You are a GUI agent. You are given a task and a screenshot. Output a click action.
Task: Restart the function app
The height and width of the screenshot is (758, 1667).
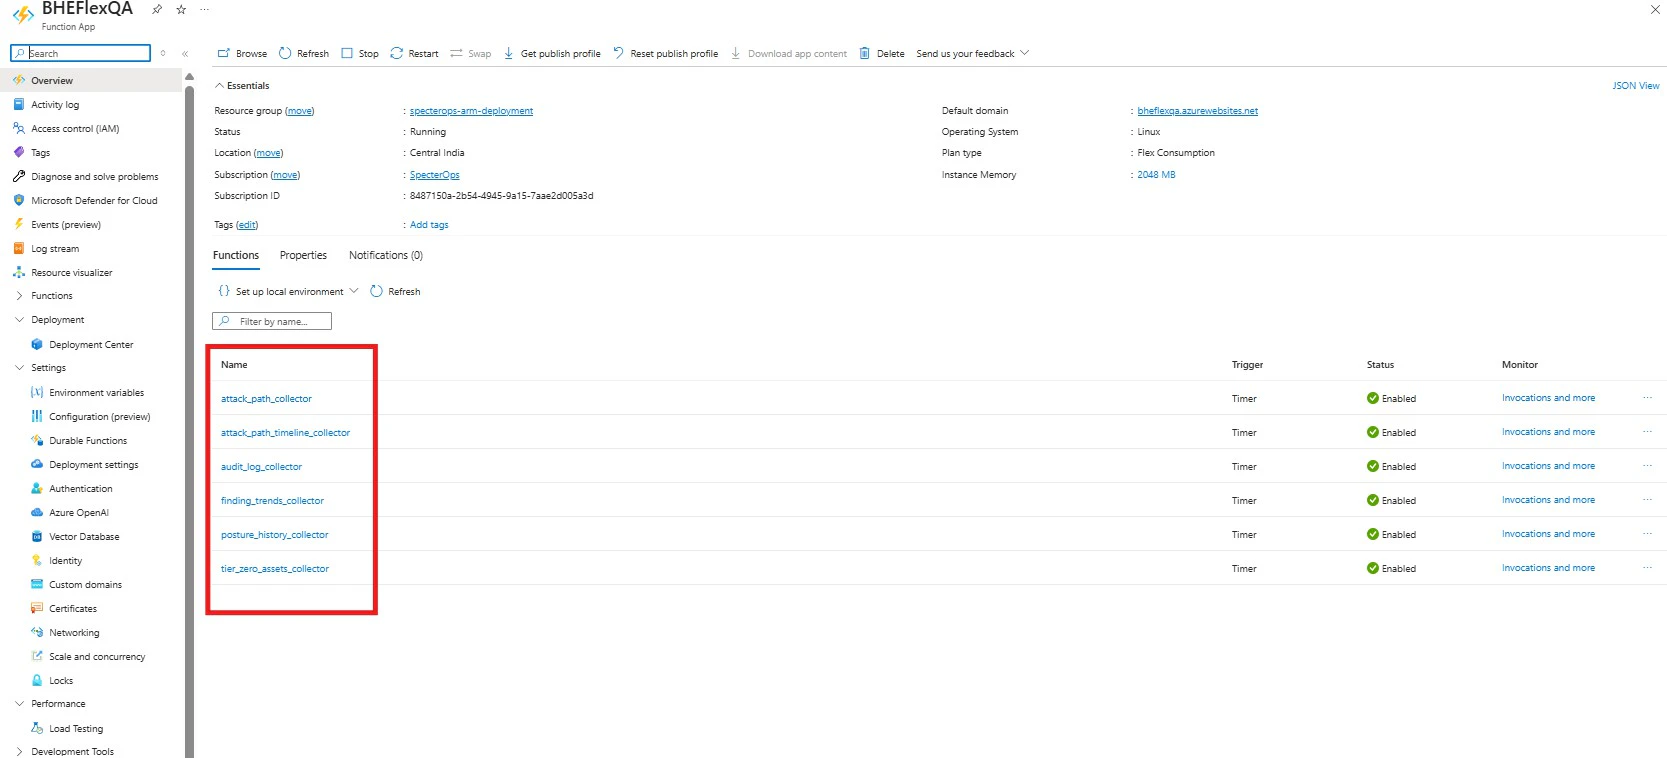[x=414, y=53]
